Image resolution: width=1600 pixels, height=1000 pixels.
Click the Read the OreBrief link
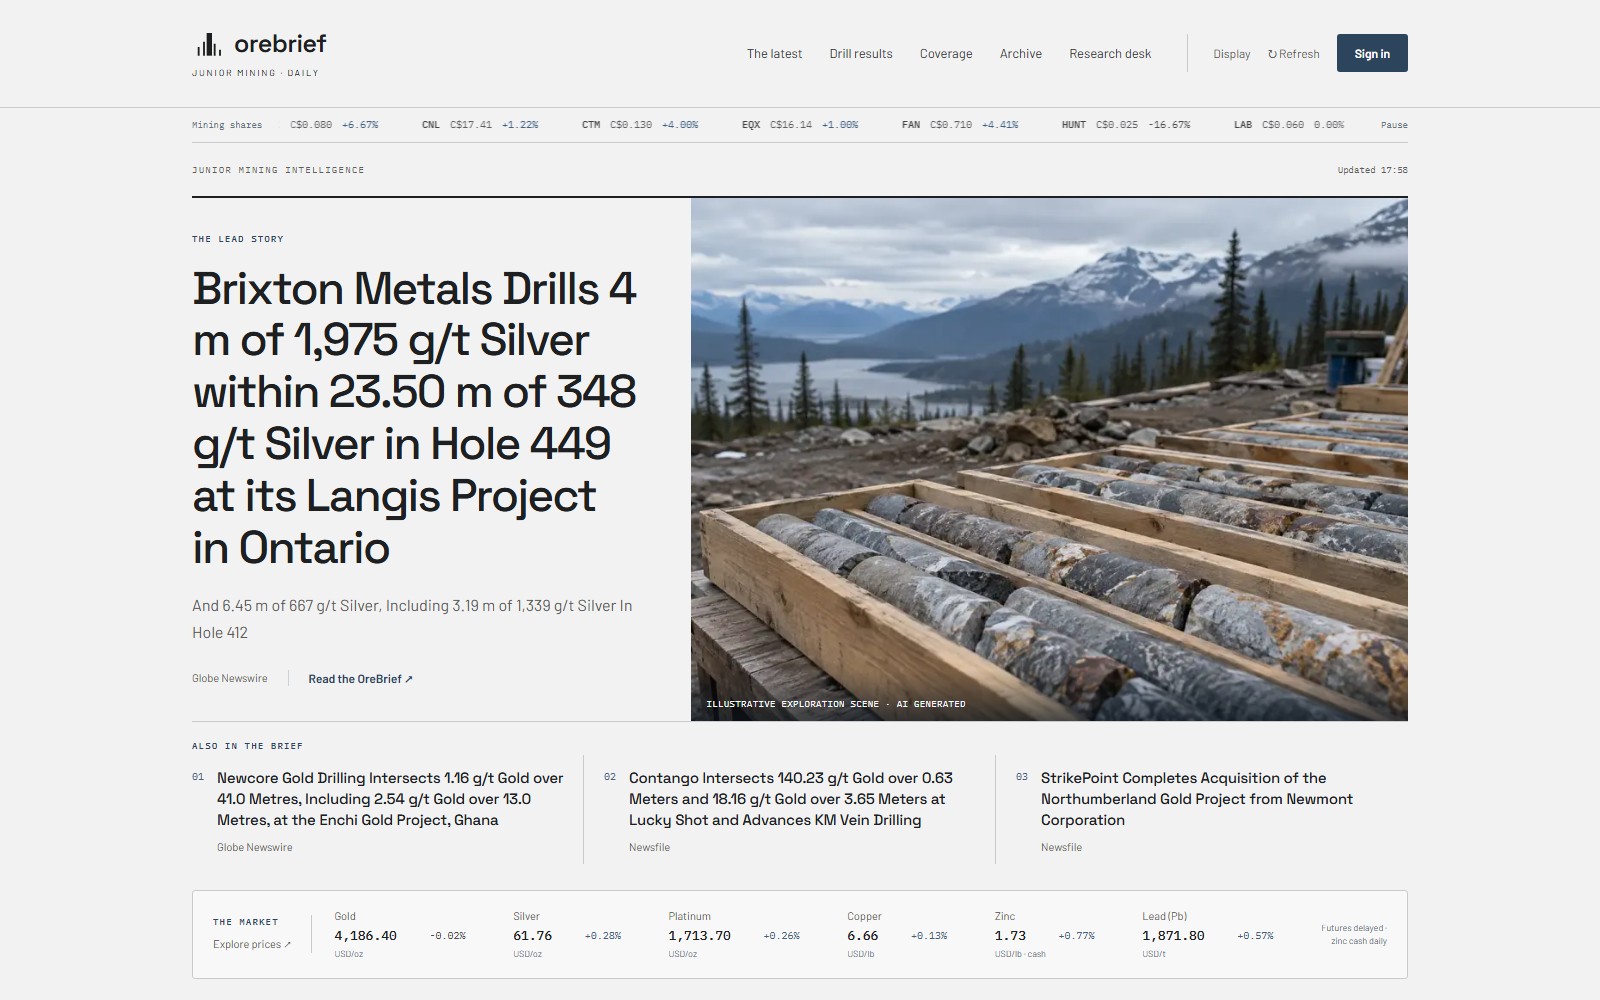tap(360, 679)
